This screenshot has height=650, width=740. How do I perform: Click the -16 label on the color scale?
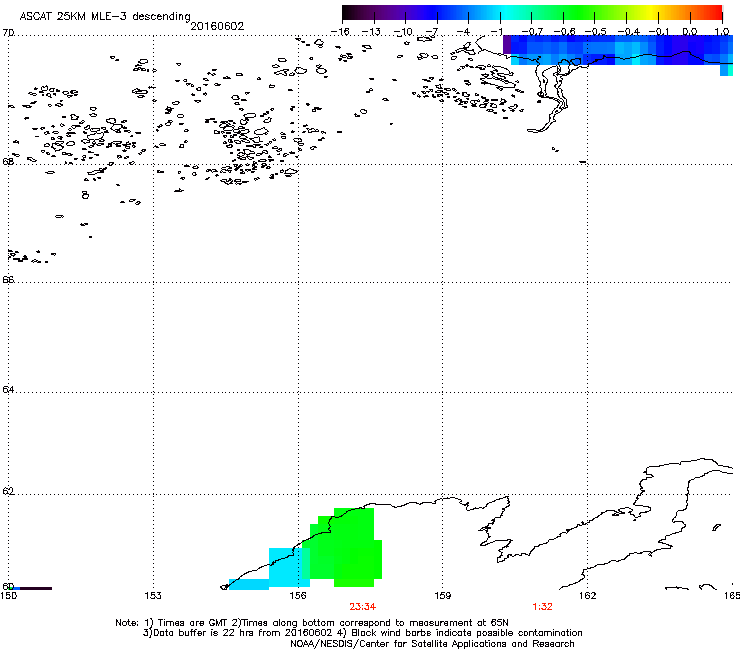click(340, 32)
